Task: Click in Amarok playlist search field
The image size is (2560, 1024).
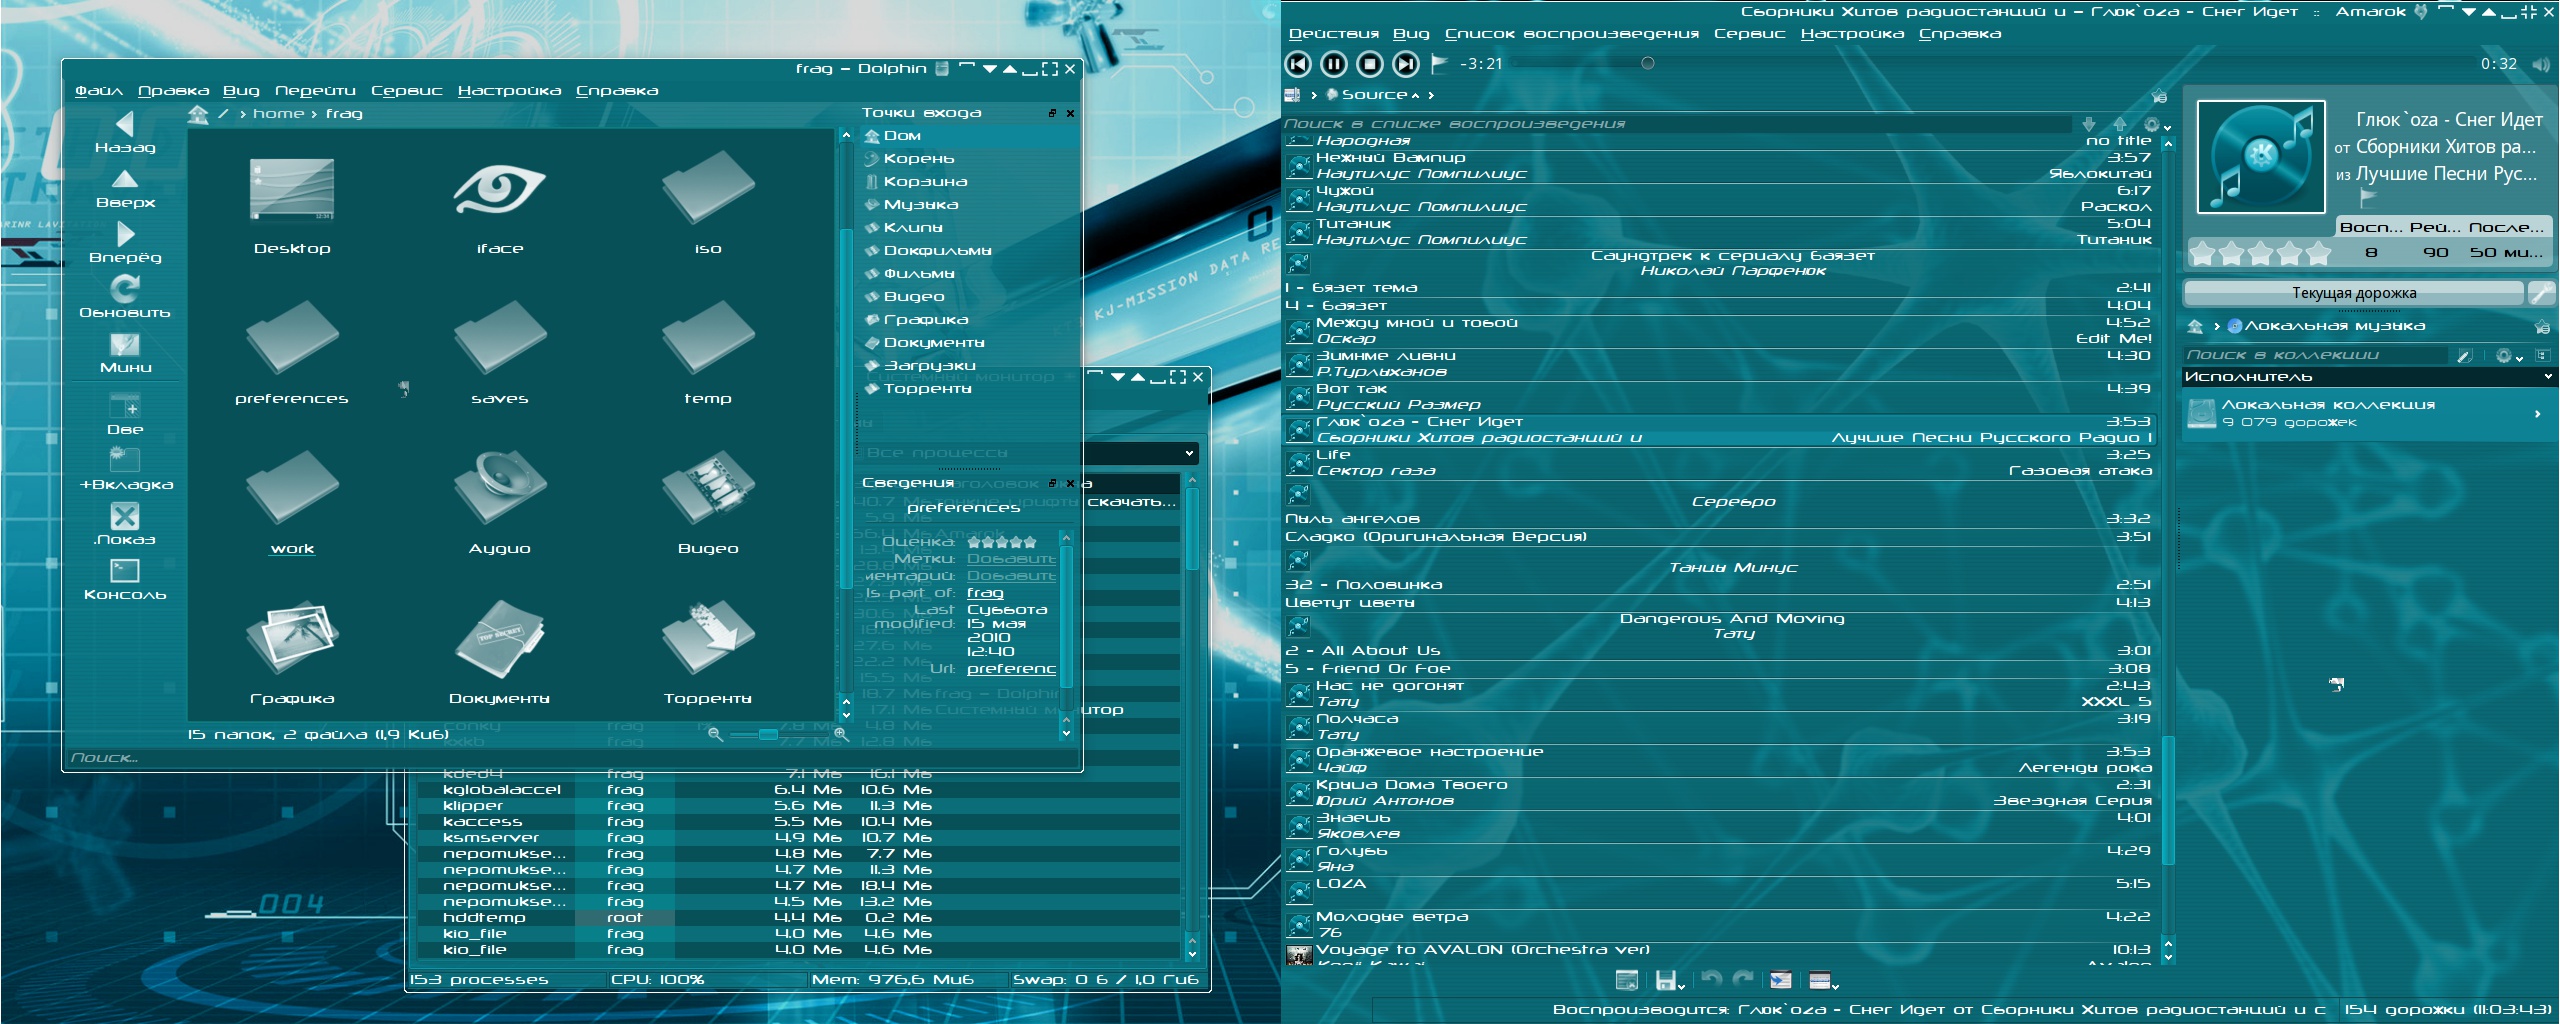Action: 1676,124
